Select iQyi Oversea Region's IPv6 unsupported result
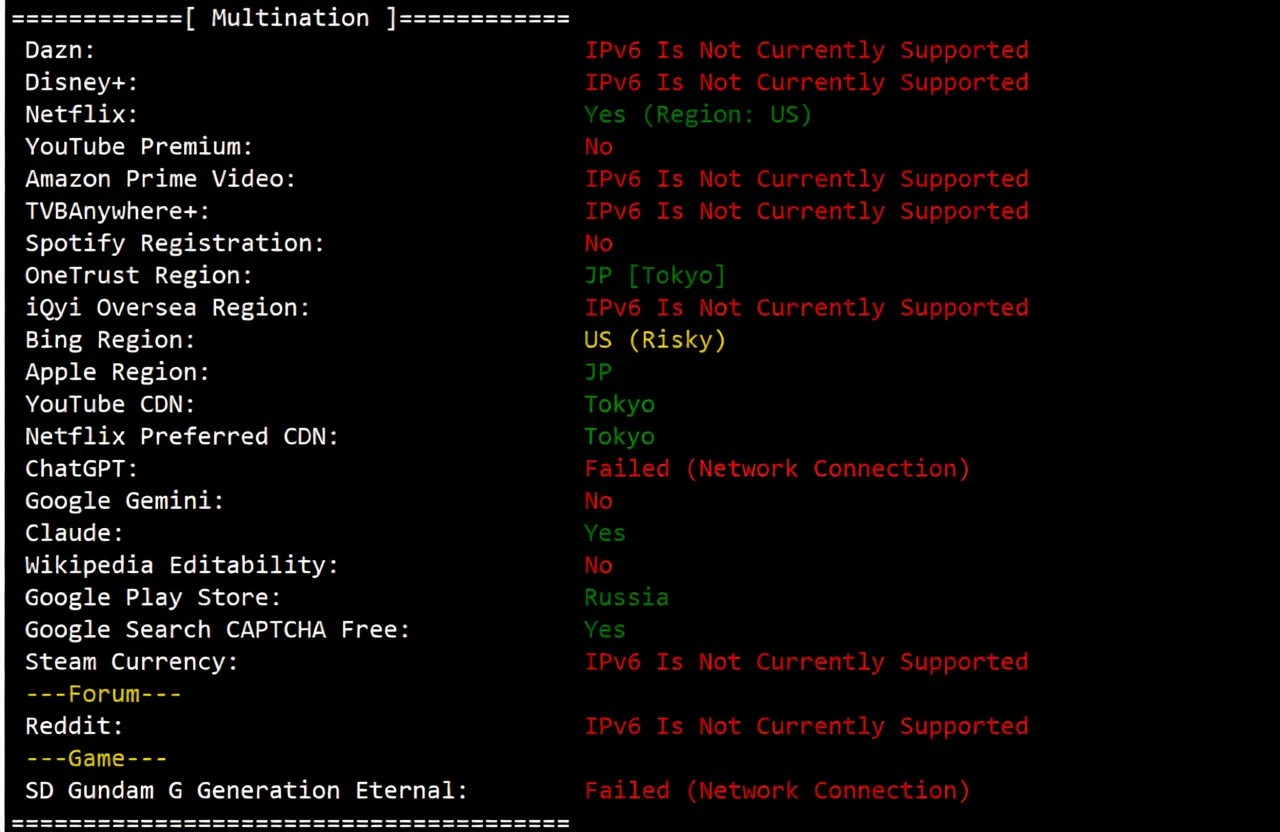This screenshot has height=832, width=1280. point(807,307)
